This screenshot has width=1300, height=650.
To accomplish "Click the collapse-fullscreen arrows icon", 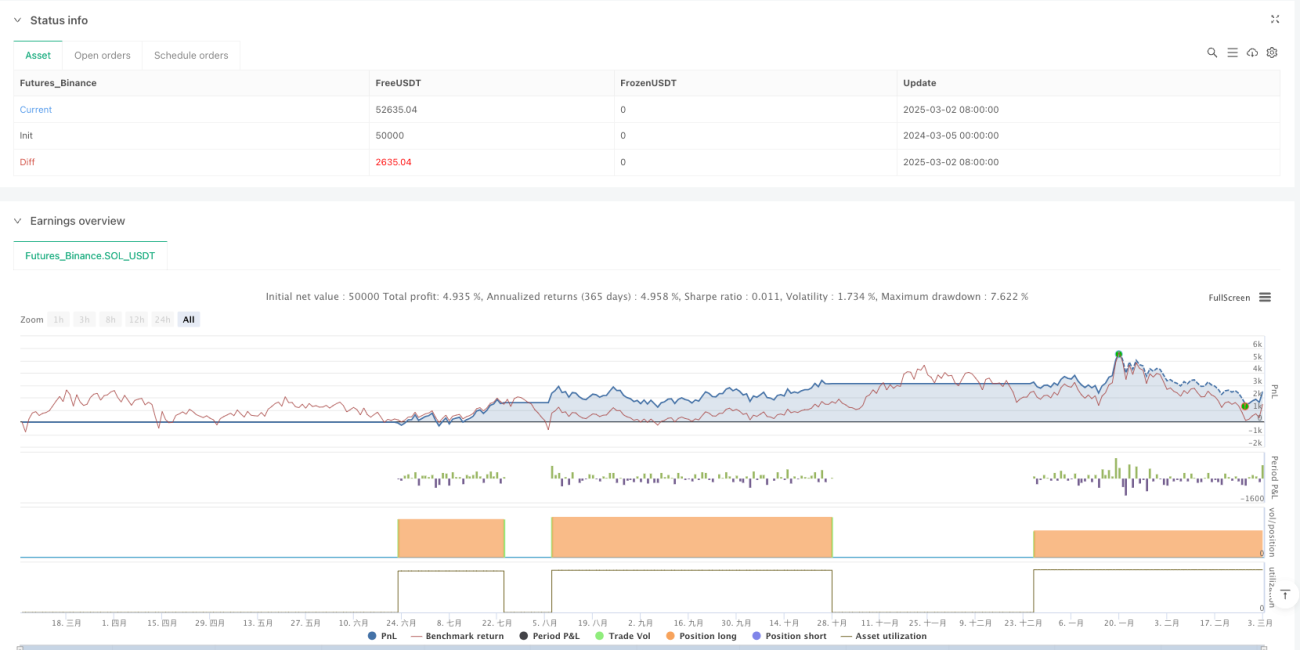I will [1275, 19].
